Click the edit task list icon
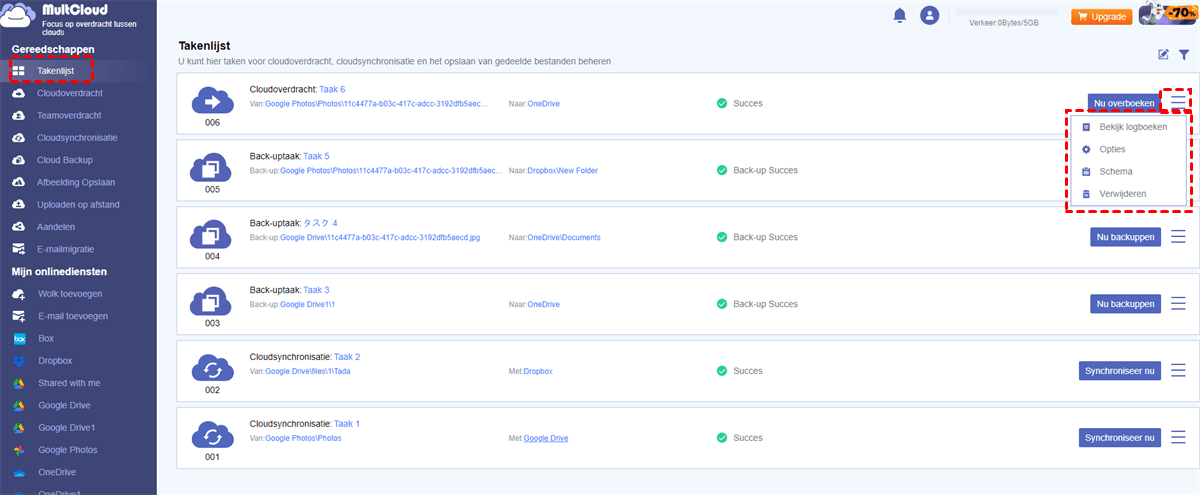The height and width of the screenshot is (495, 1200). (x=1163, y=56)
